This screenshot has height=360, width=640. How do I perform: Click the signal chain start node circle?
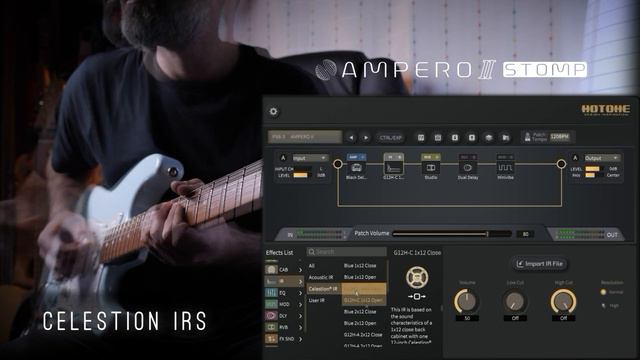[x=338, y=164]
